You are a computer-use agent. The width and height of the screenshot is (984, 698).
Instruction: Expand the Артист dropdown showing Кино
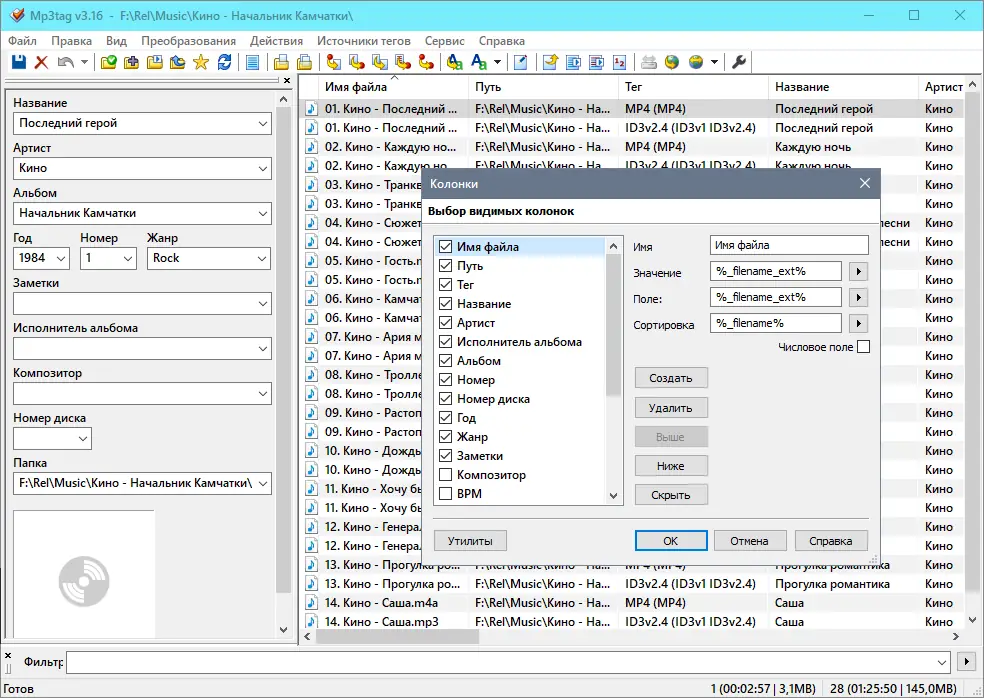pos(263,168)
